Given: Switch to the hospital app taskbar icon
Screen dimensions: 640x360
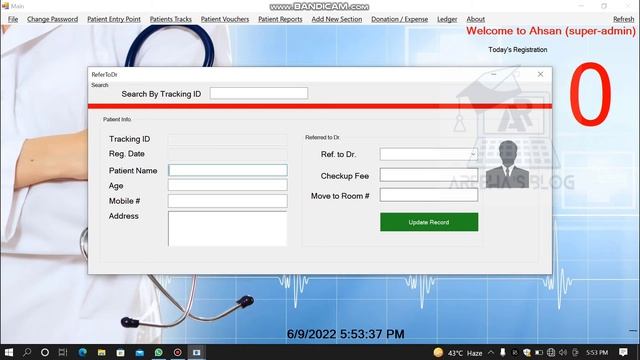Looking at the screenshot, I should 196,352.
